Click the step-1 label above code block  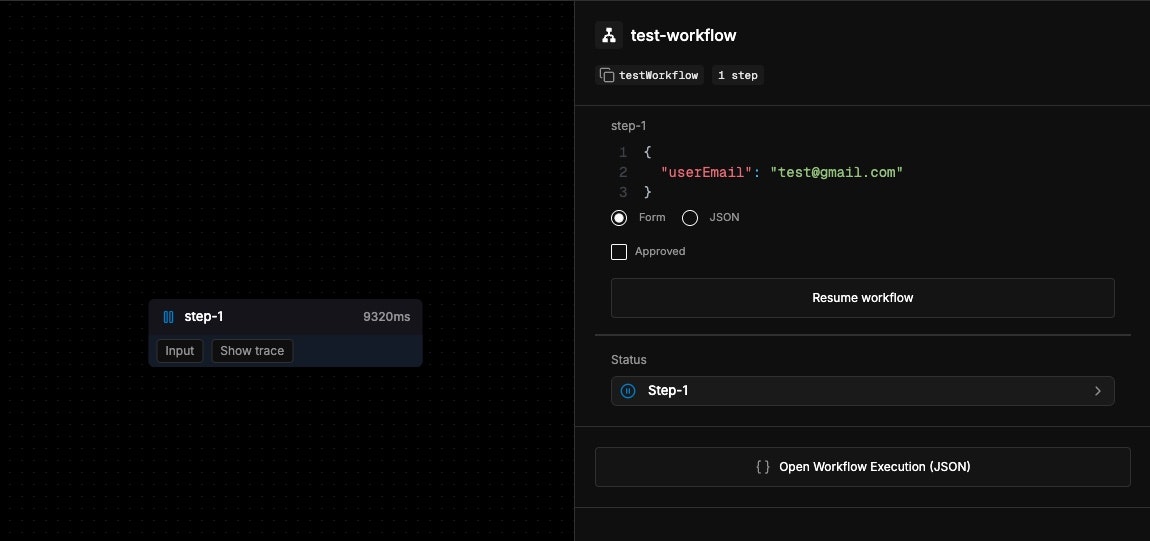tap(629, 126)
